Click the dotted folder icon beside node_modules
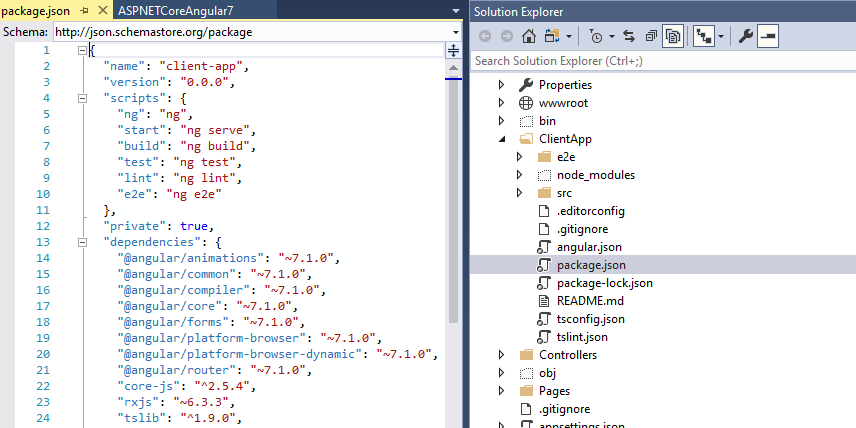Viewport: 856px width, 428px height. tap(544, 175)
